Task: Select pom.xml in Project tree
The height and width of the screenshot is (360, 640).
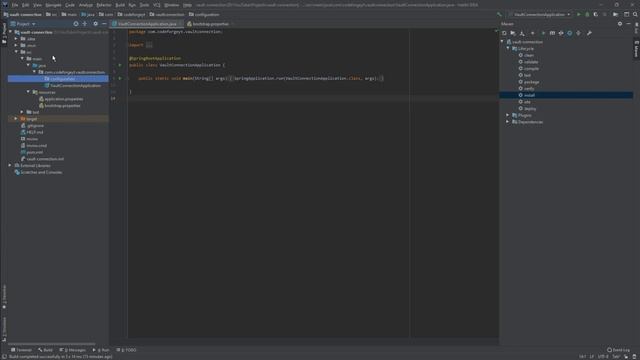Action: point(32,152)
